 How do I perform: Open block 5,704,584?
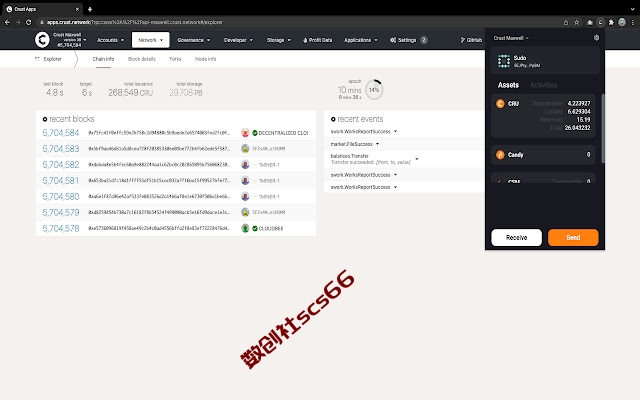click(x=61, y=133)
